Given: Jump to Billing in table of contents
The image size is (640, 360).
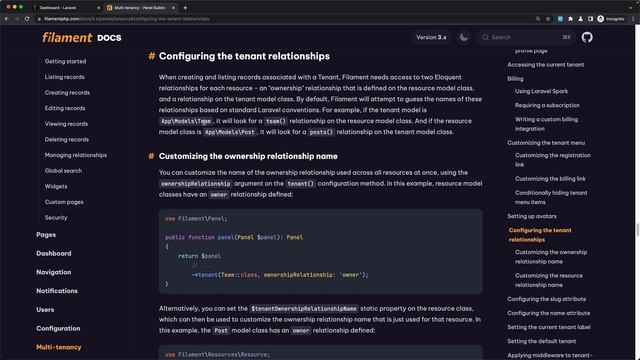Looking at the screenshot, I should 515,79.
